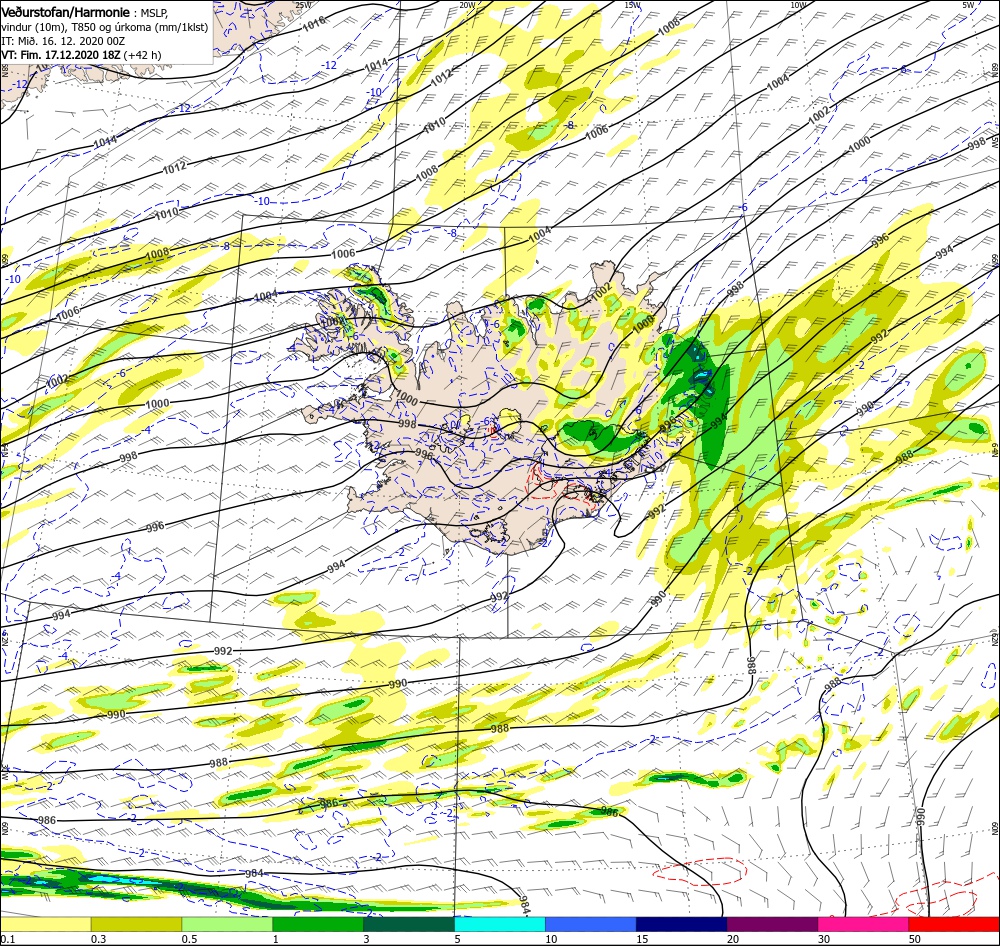
Task: Click the '1016' isobar label
Action: pyautogui.click(x=314, y=24)
